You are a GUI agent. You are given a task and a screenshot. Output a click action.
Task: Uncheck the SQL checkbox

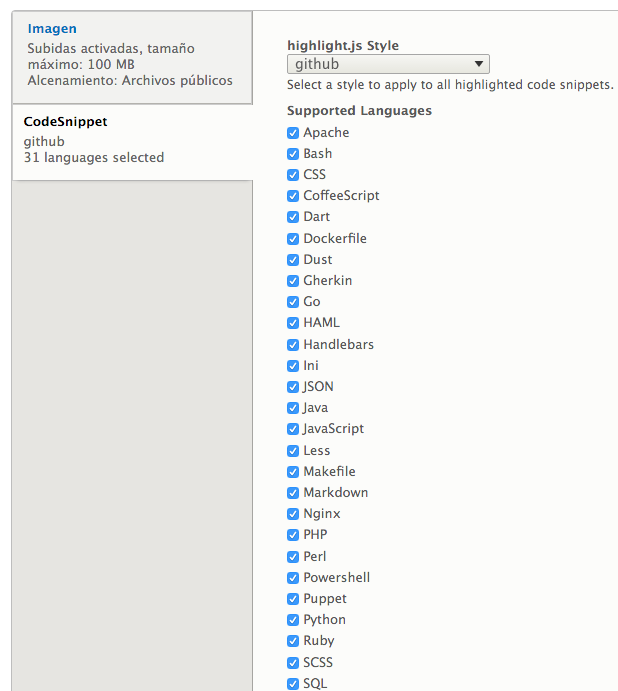[x=293, y=684]
